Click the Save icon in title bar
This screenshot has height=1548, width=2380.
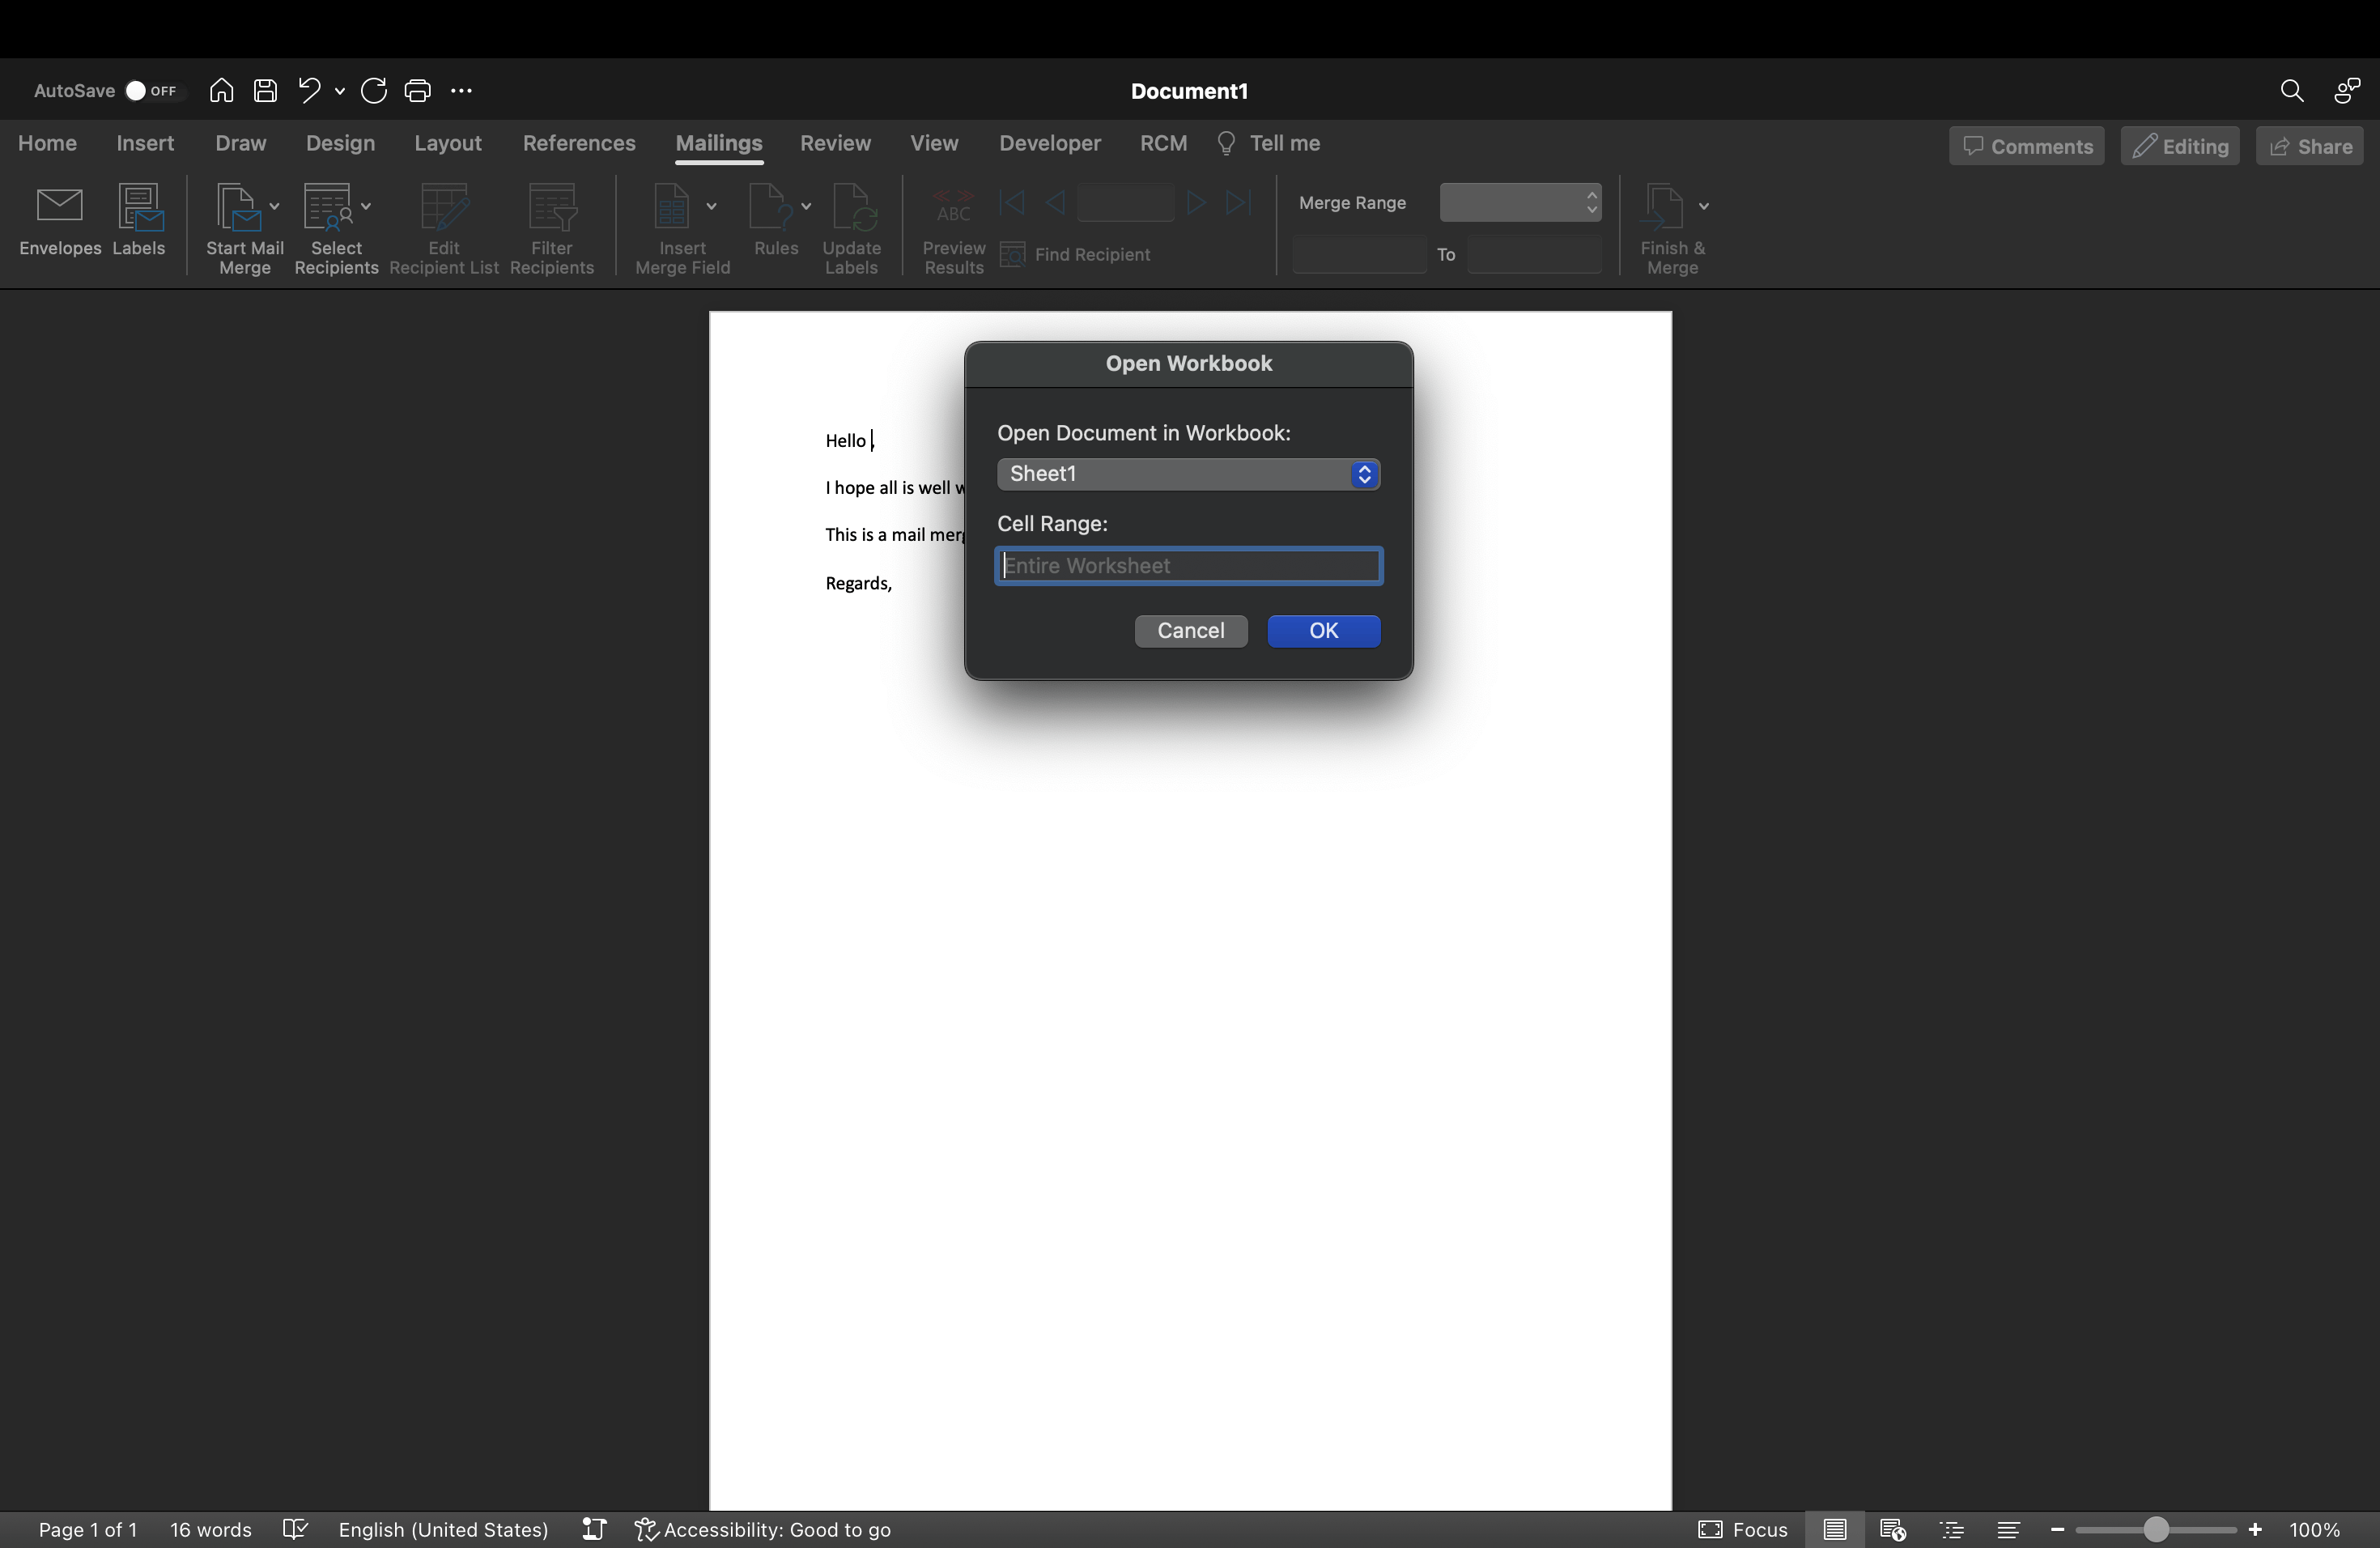265,91
